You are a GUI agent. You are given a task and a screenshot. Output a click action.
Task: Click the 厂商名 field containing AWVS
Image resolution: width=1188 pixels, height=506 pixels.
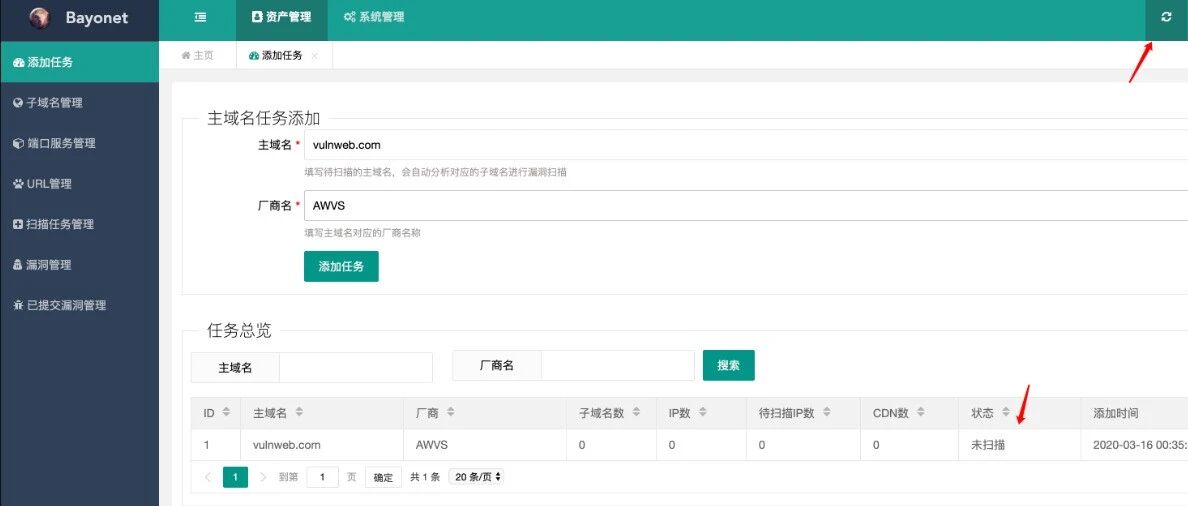[x=746, y=205]
